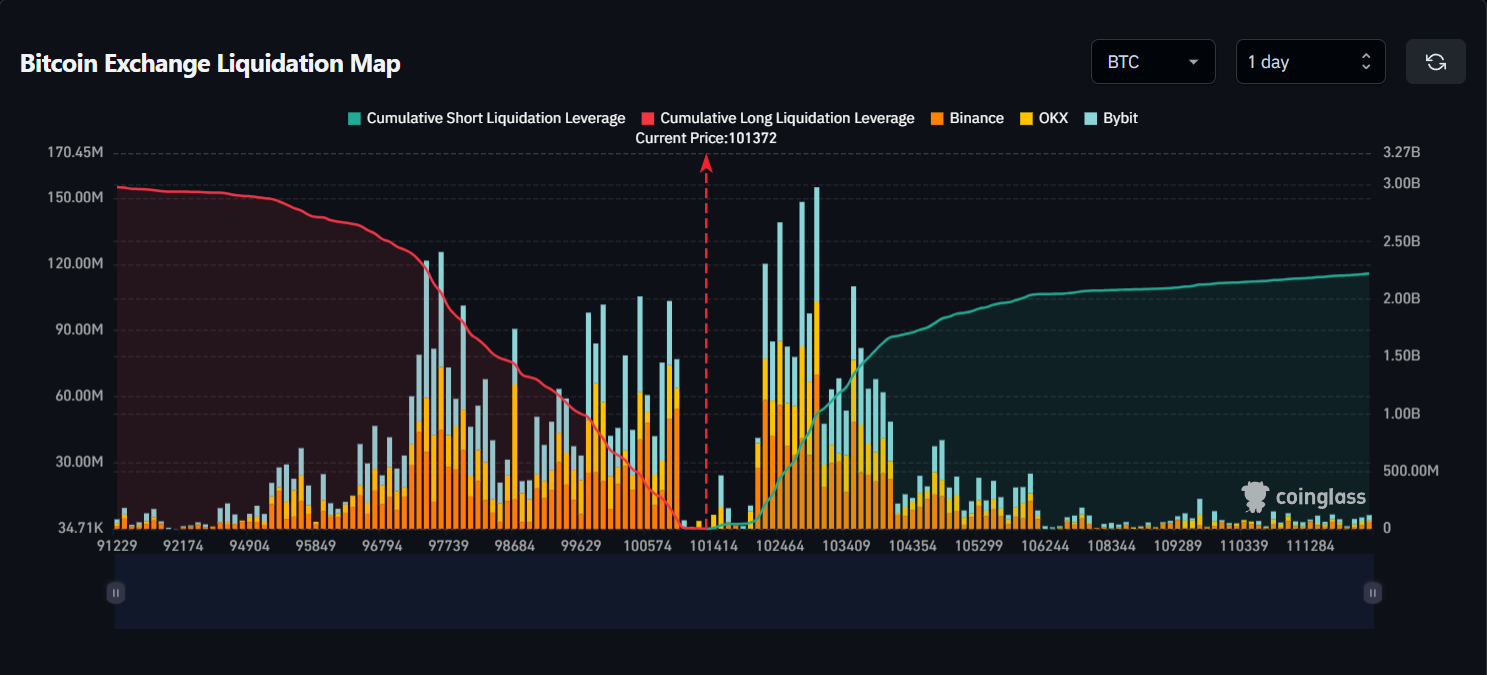
Task: Click the right handle of the range slider
Action: click(x=1373, y=593)
